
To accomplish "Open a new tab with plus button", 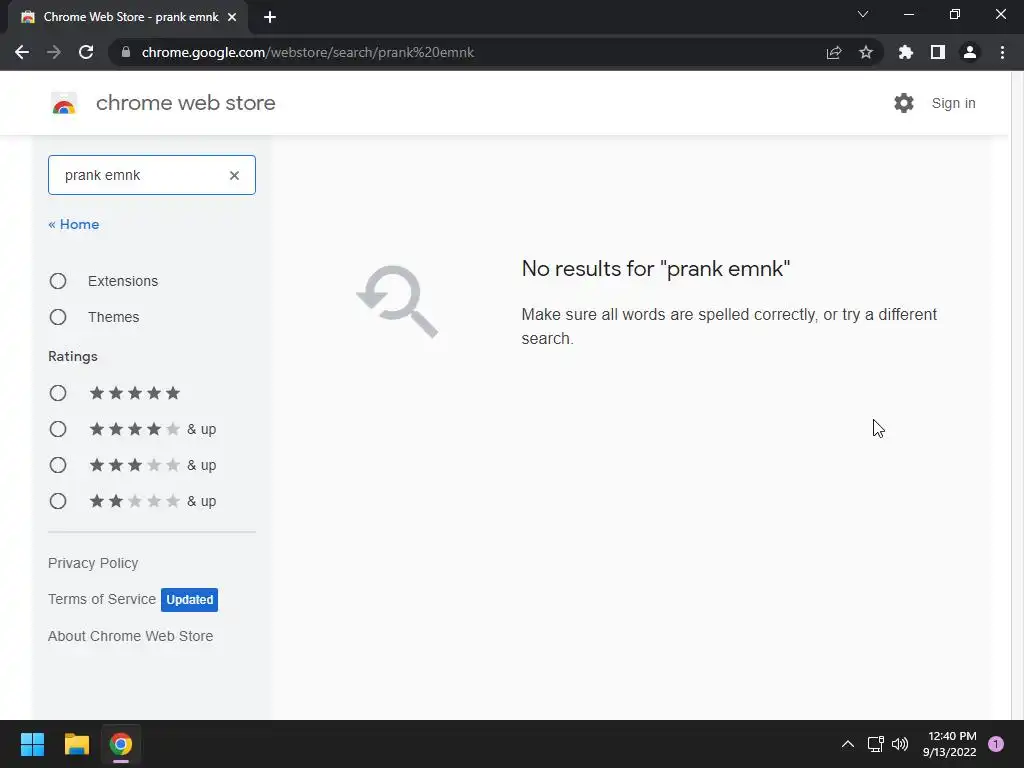I will [270, 17].
